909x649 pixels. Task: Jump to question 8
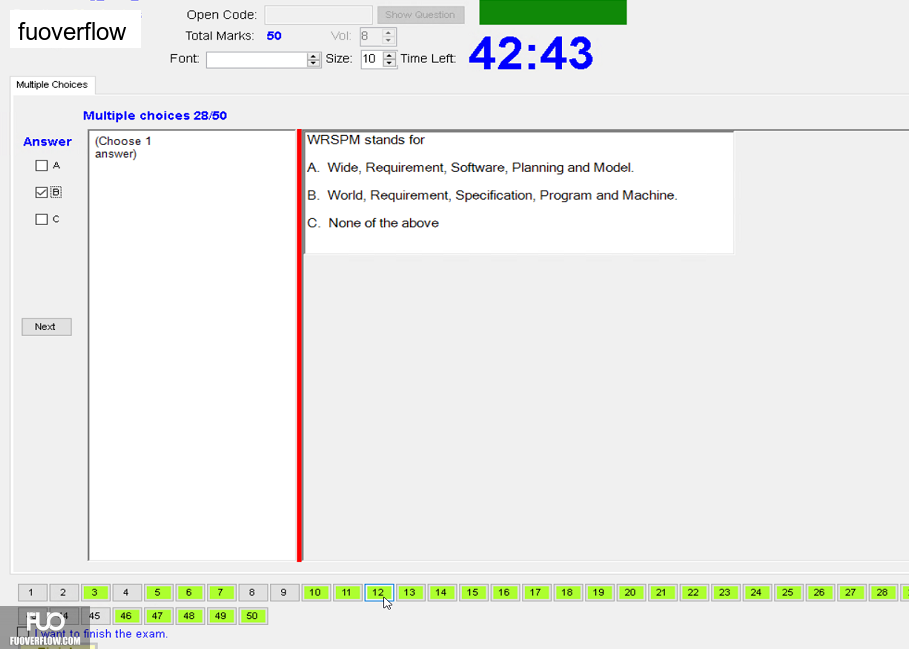[252, 592]
